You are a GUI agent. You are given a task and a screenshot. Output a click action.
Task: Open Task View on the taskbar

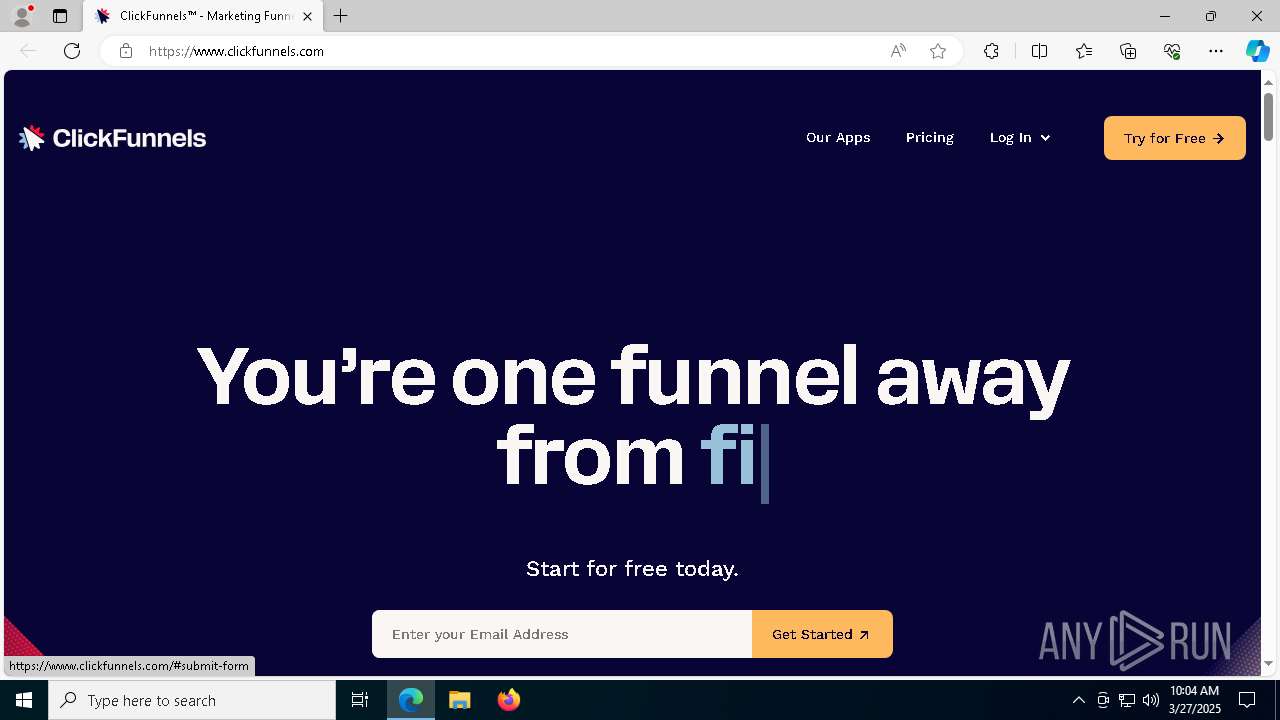click(x=360, y=700)
